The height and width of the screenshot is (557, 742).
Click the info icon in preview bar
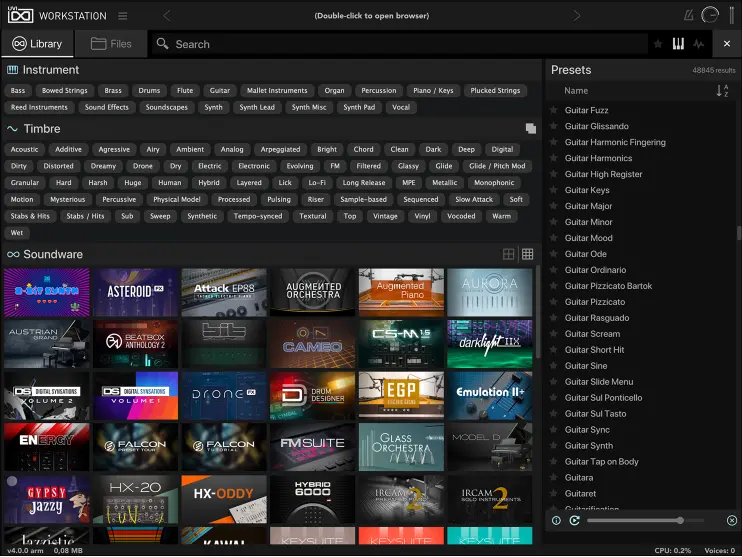[557, 520]
